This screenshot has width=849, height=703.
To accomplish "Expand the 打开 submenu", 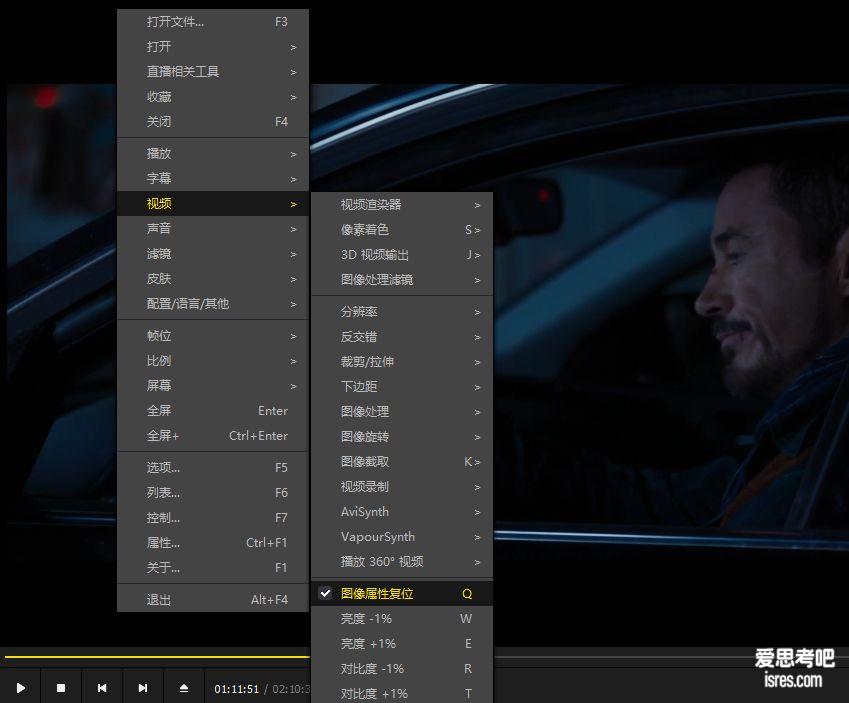I will click(x=213, y=47).
